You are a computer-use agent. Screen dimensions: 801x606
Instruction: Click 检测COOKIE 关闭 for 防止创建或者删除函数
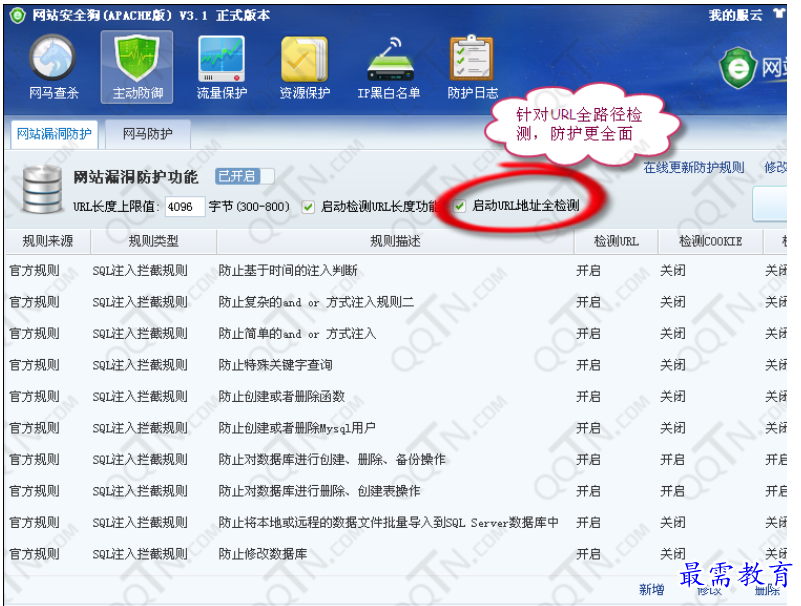pos(673,397)
